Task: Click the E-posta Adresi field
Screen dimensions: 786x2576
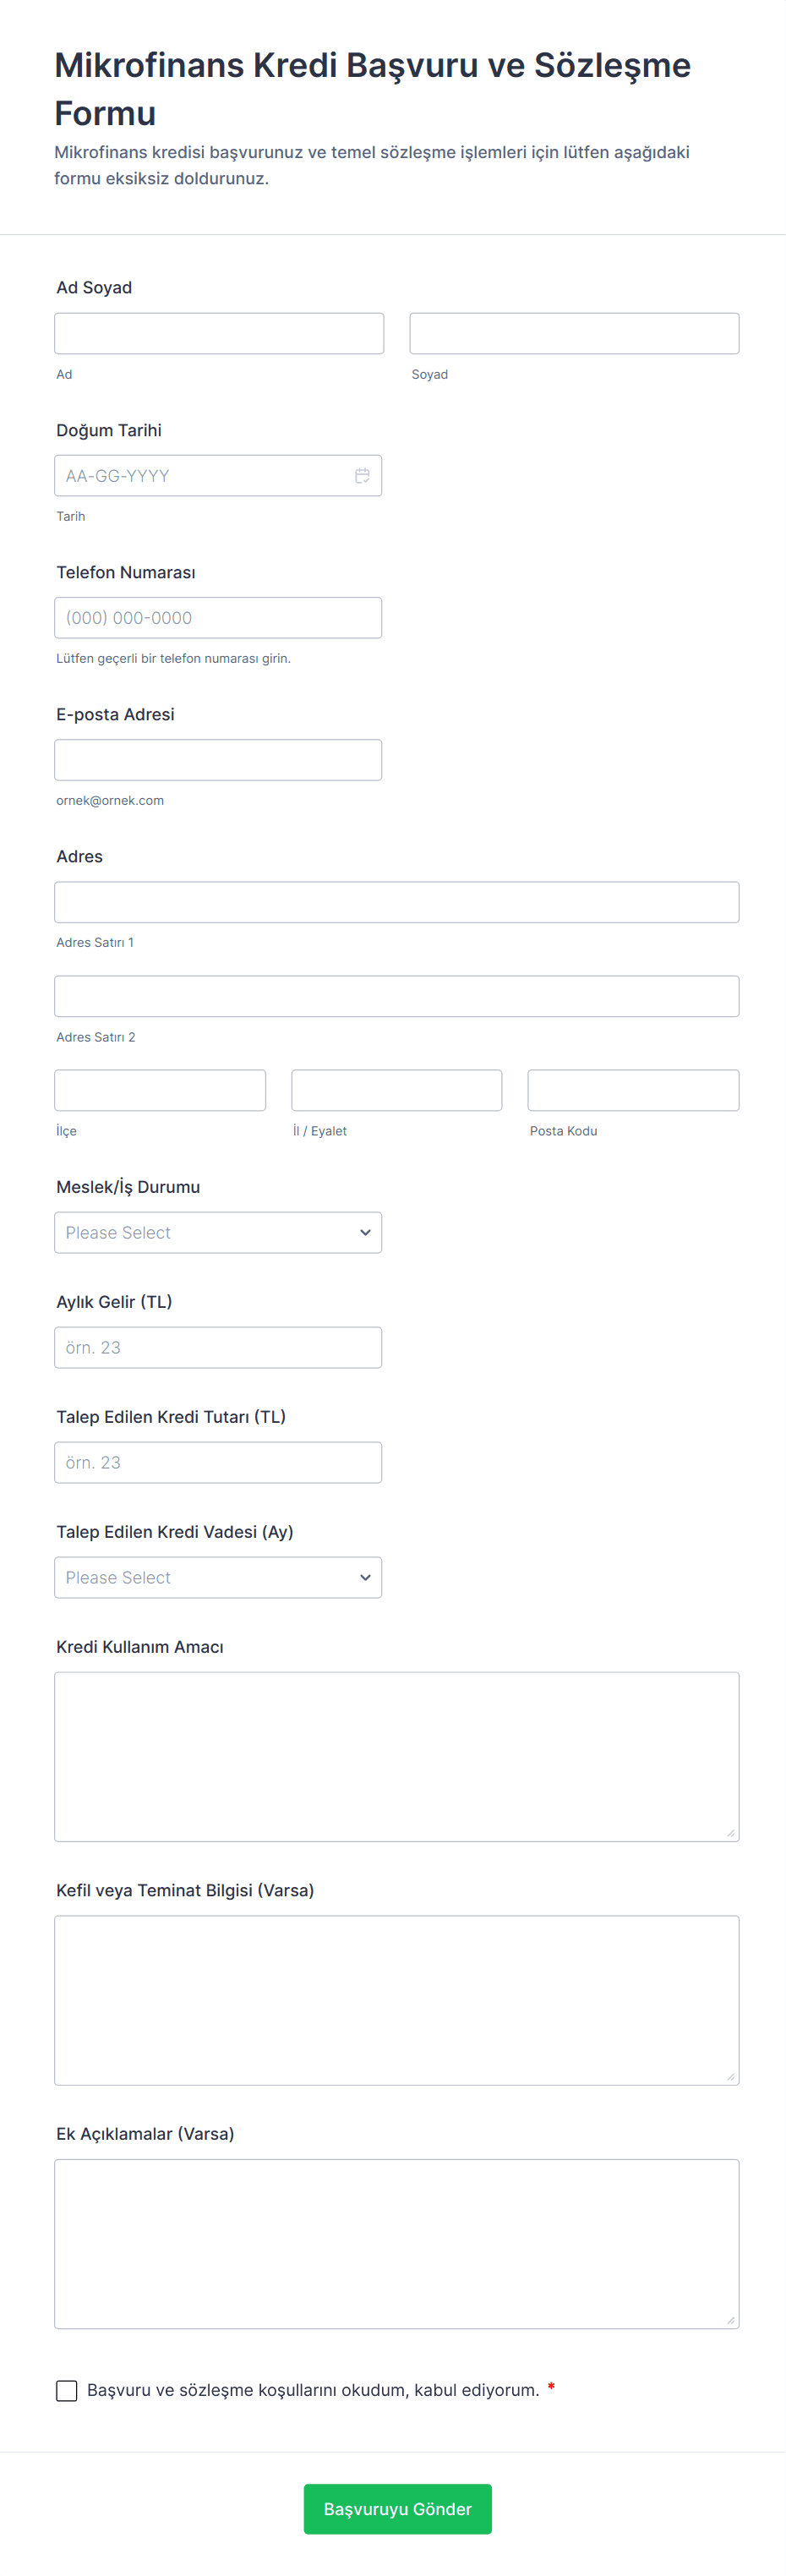Action: [x=218, y=760]
